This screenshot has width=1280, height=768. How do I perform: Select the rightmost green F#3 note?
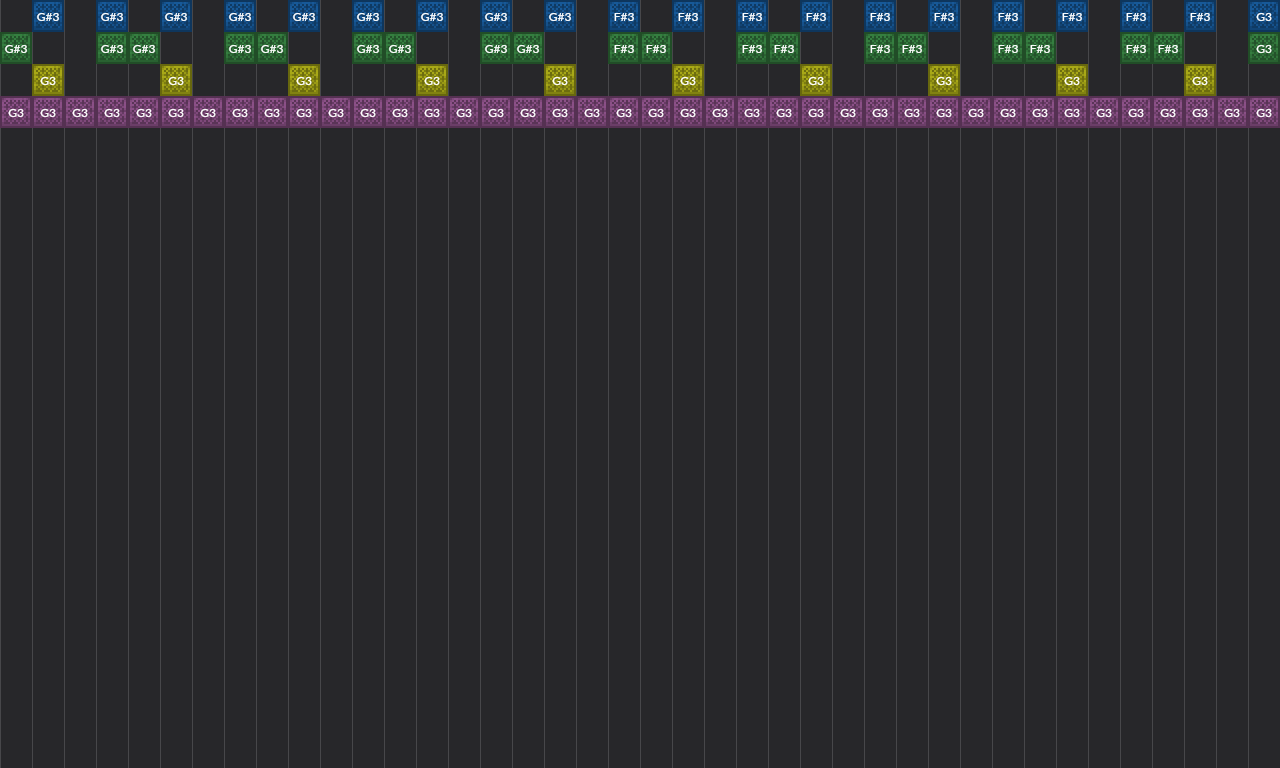[x=1167, y=48]
